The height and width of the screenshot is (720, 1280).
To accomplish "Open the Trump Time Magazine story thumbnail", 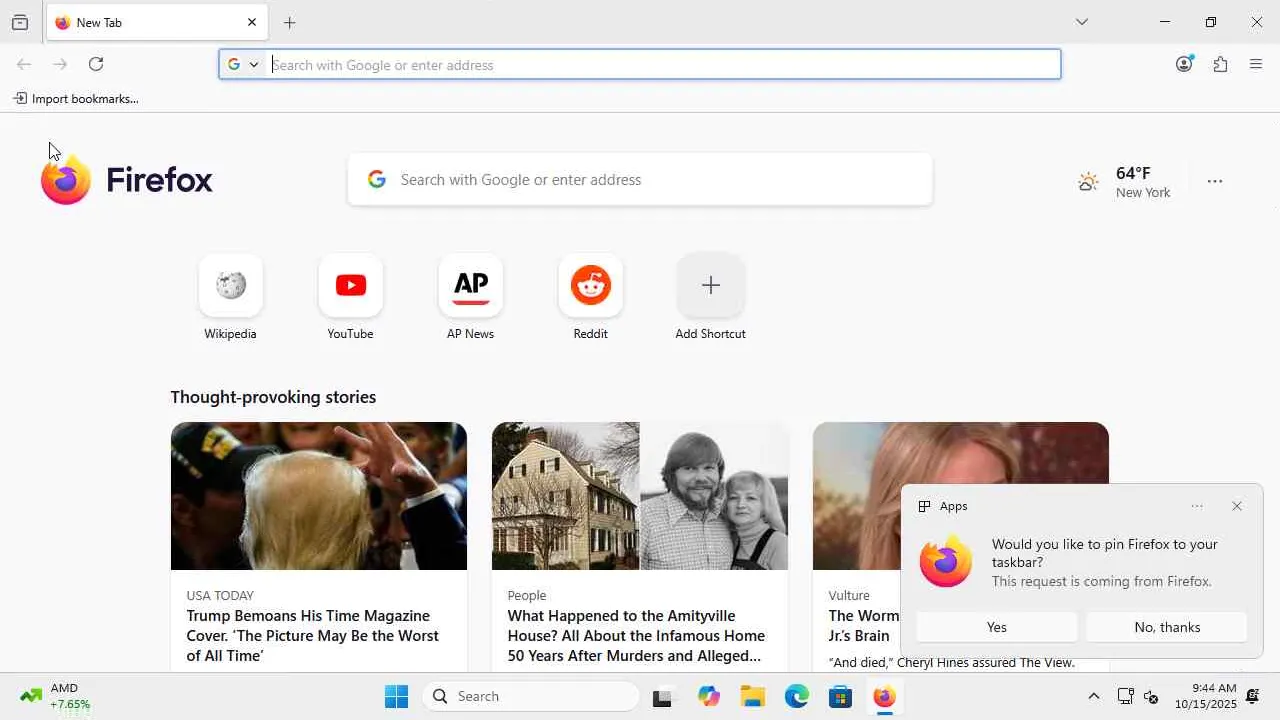I will 319,496.
